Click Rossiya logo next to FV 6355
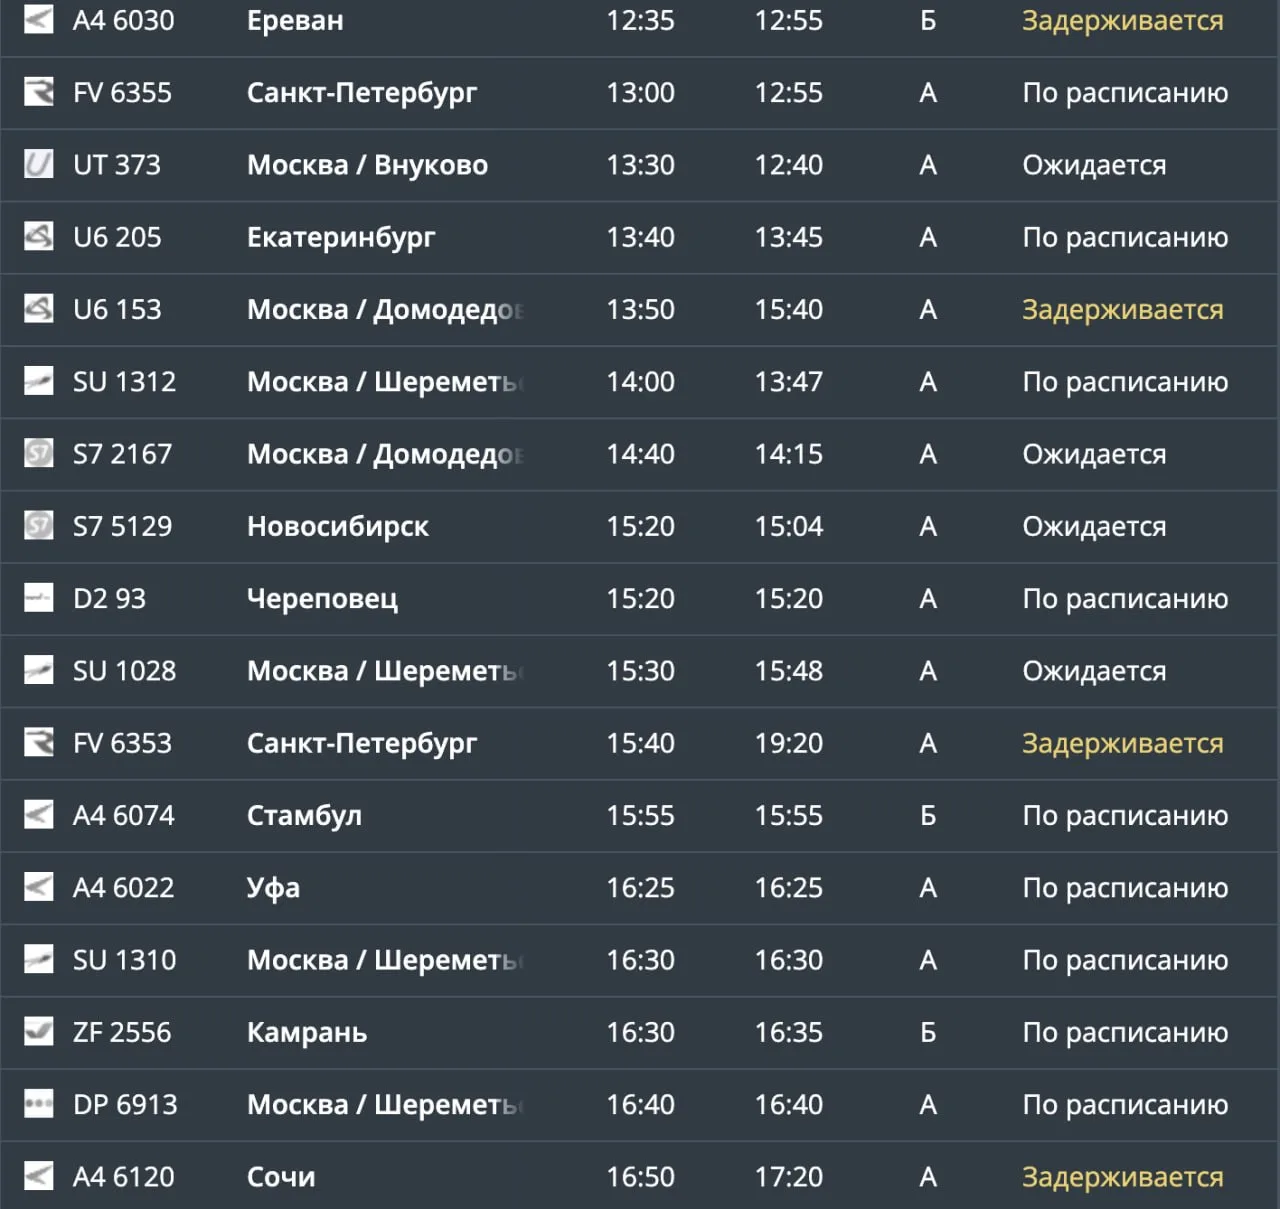The image size is (1280, 1209). pyautogui.click(x=38, y=92)
